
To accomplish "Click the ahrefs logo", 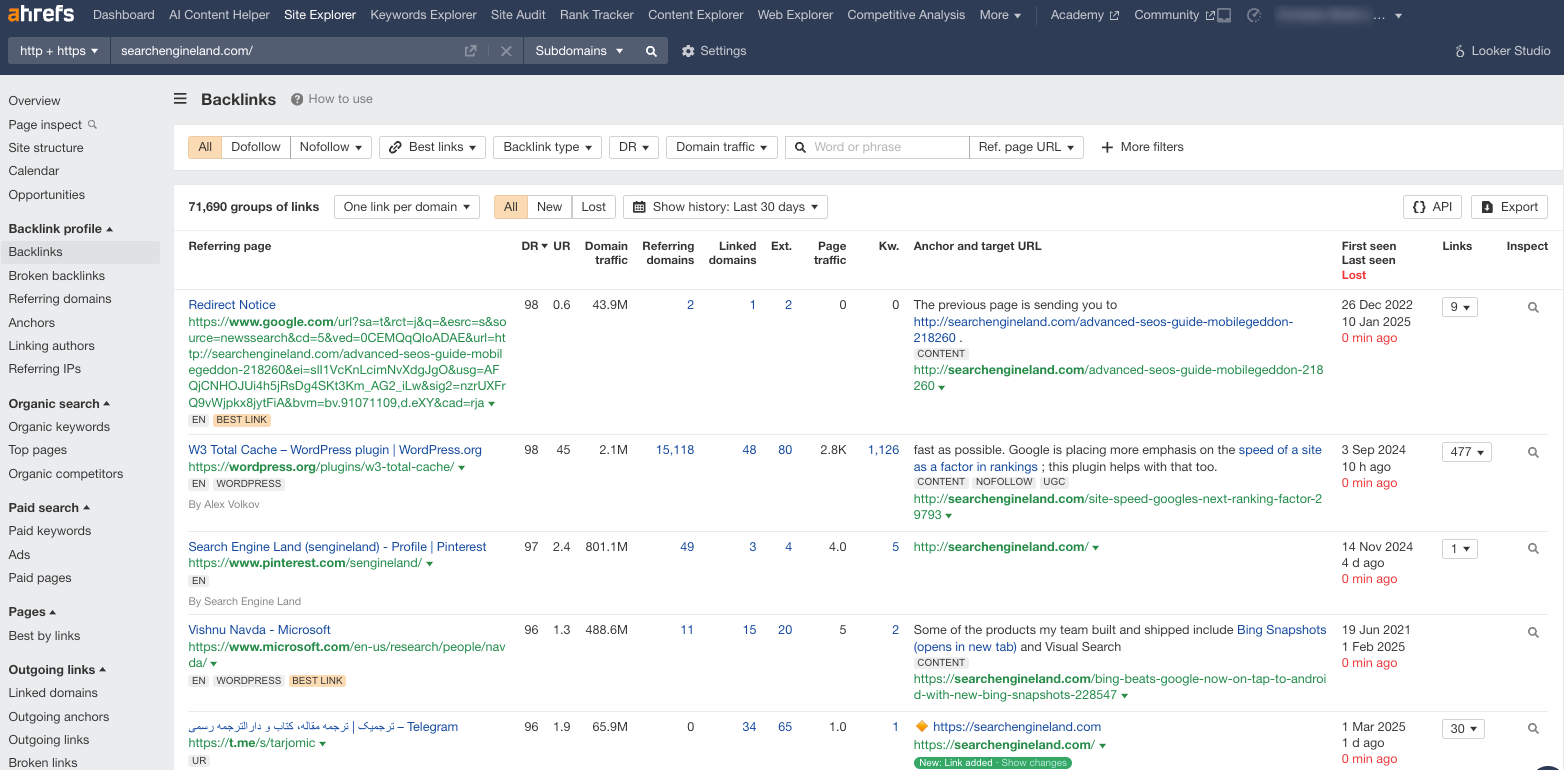I will coord(41,15).
